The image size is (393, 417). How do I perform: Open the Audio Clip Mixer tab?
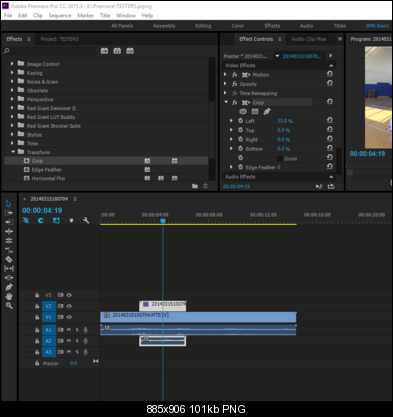pos(309,39)
